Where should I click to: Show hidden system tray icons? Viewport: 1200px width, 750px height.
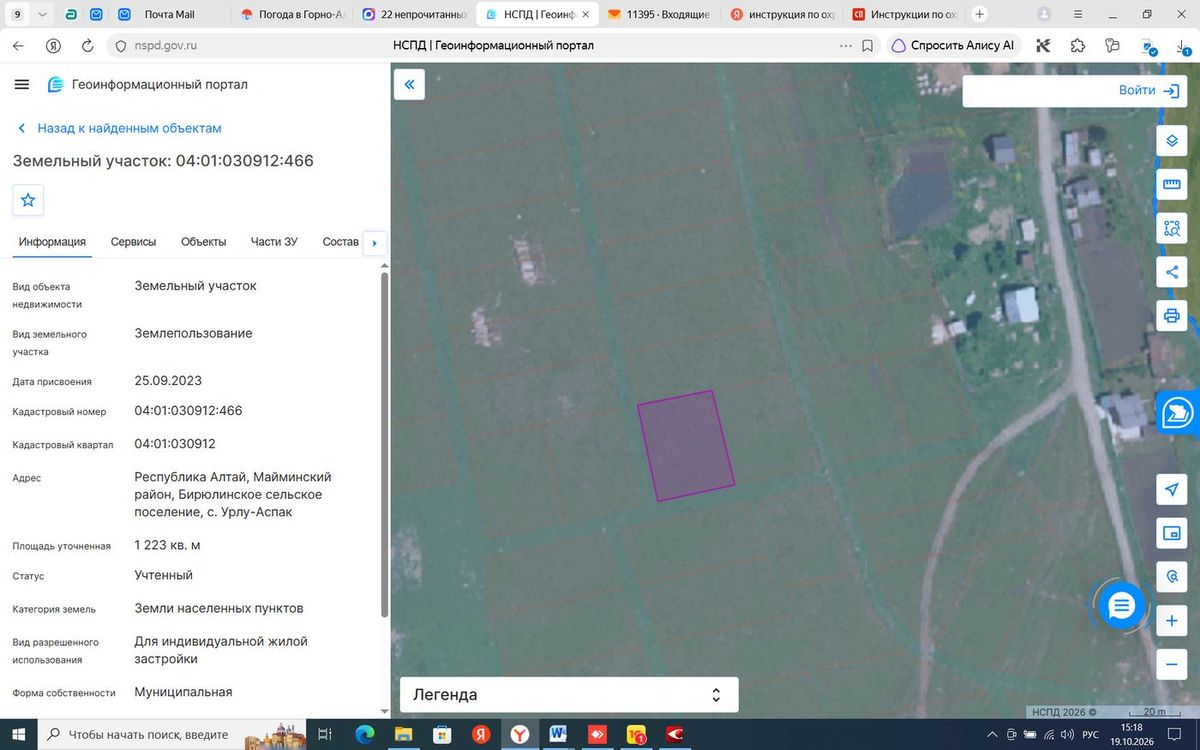point(991,734)
